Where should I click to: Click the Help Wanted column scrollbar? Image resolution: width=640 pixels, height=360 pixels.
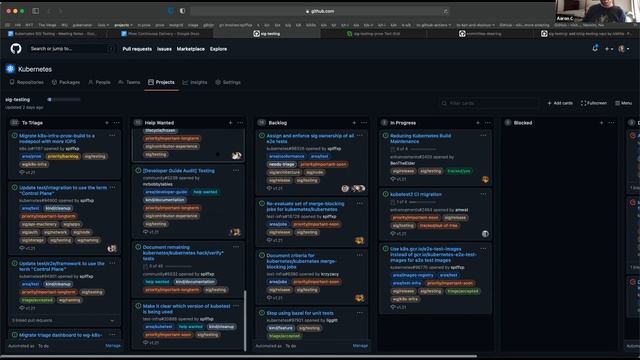tap(245, 320)
